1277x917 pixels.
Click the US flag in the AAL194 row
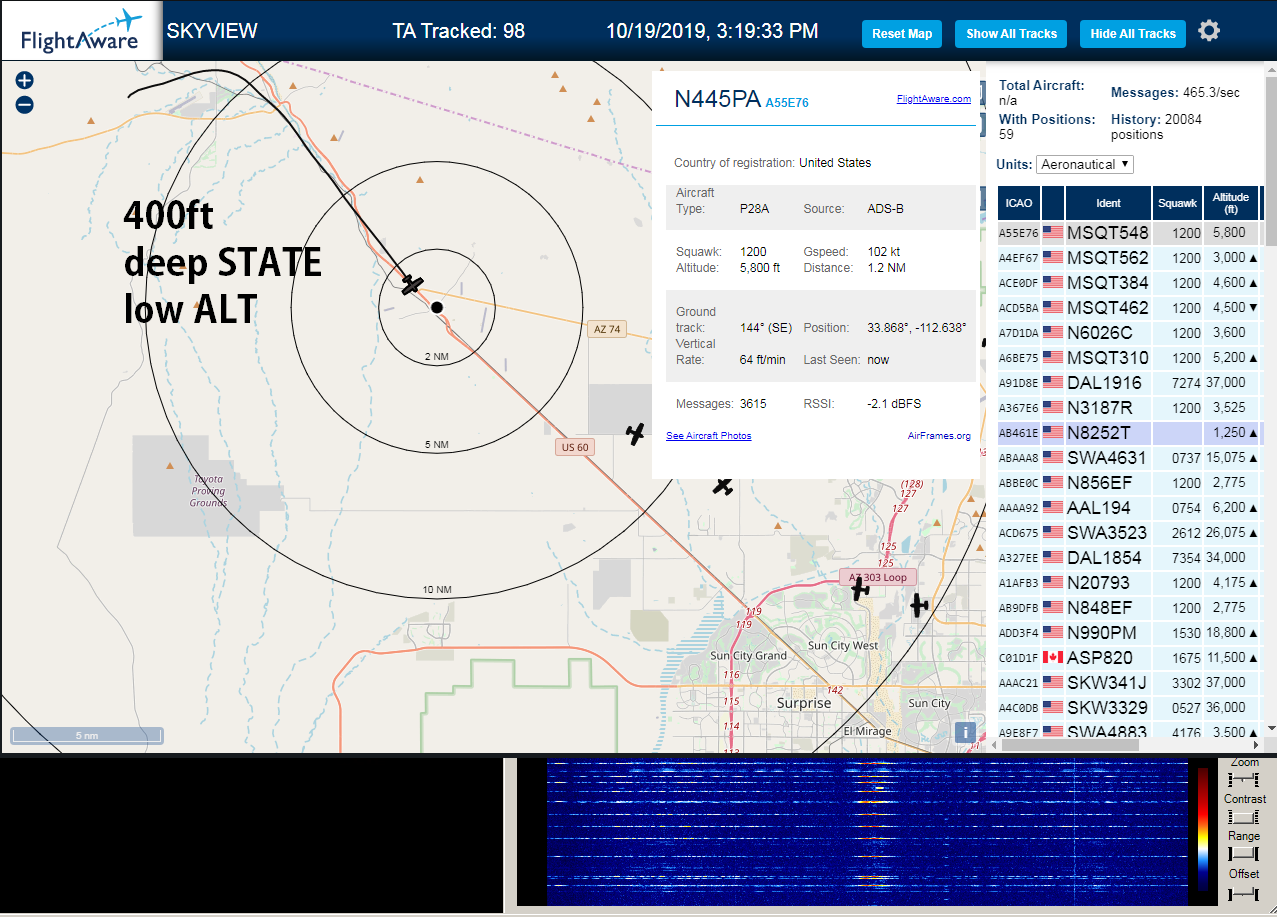click(x=1052, y=507)
